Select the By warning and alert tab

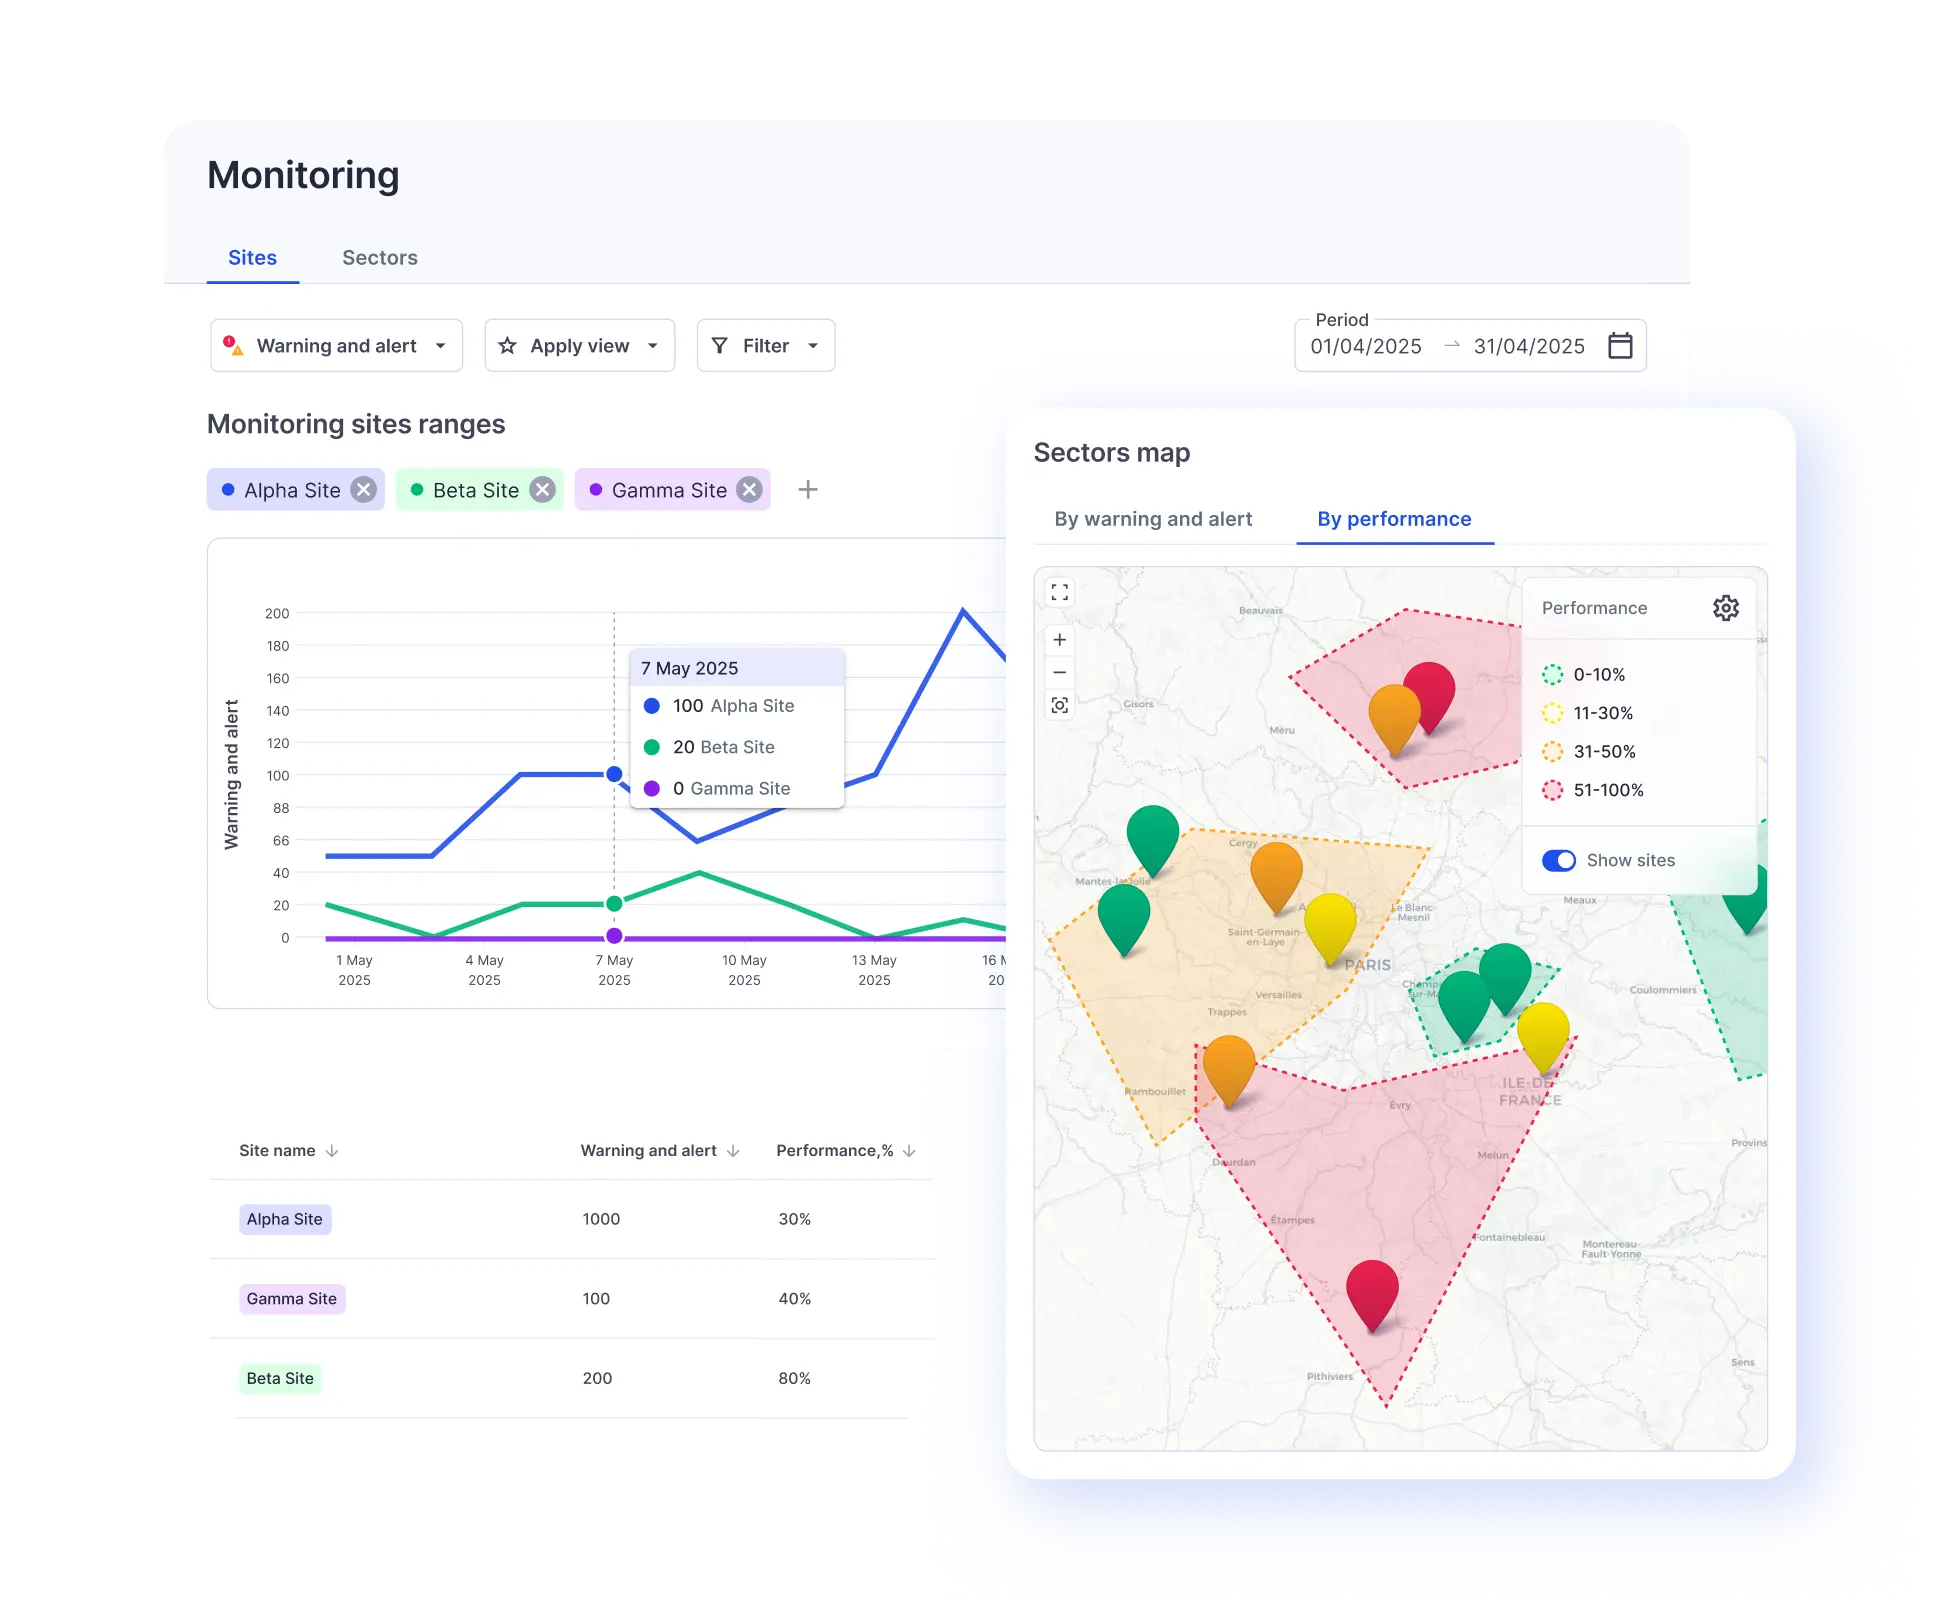(x=1152, y=519)
